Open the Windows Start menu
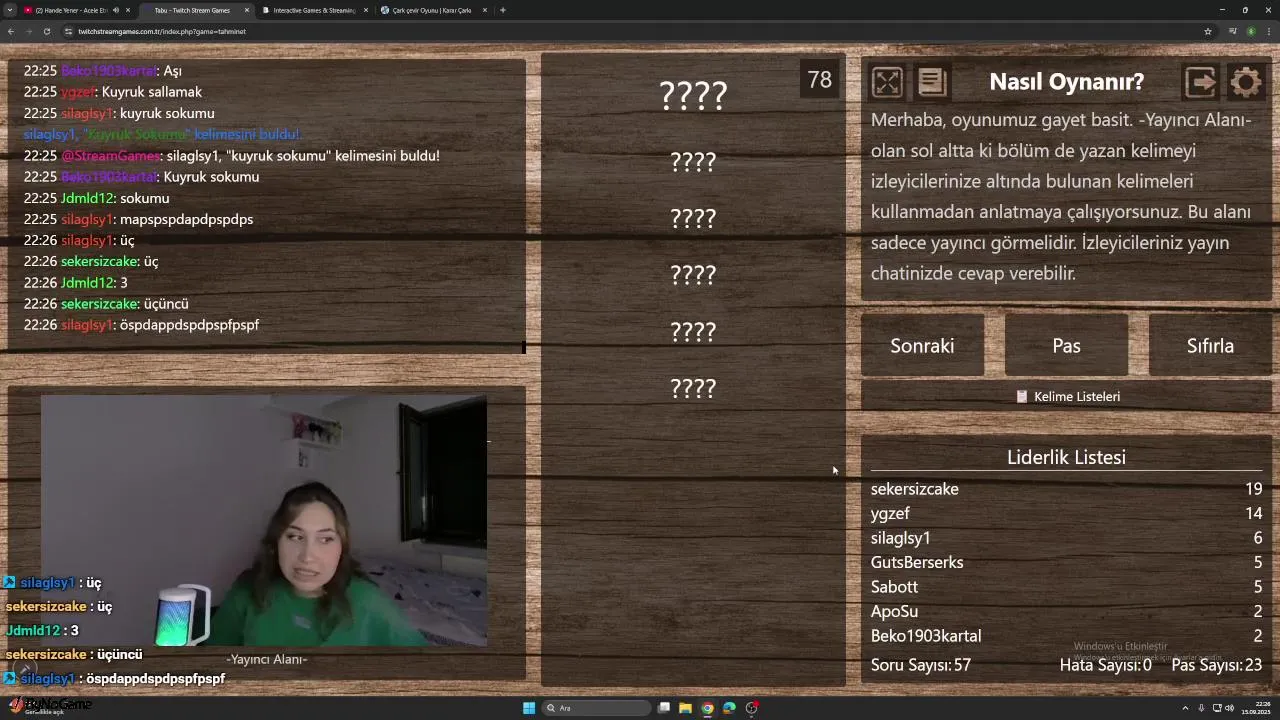Screen dimensions: 1280x720 point(529,708)
